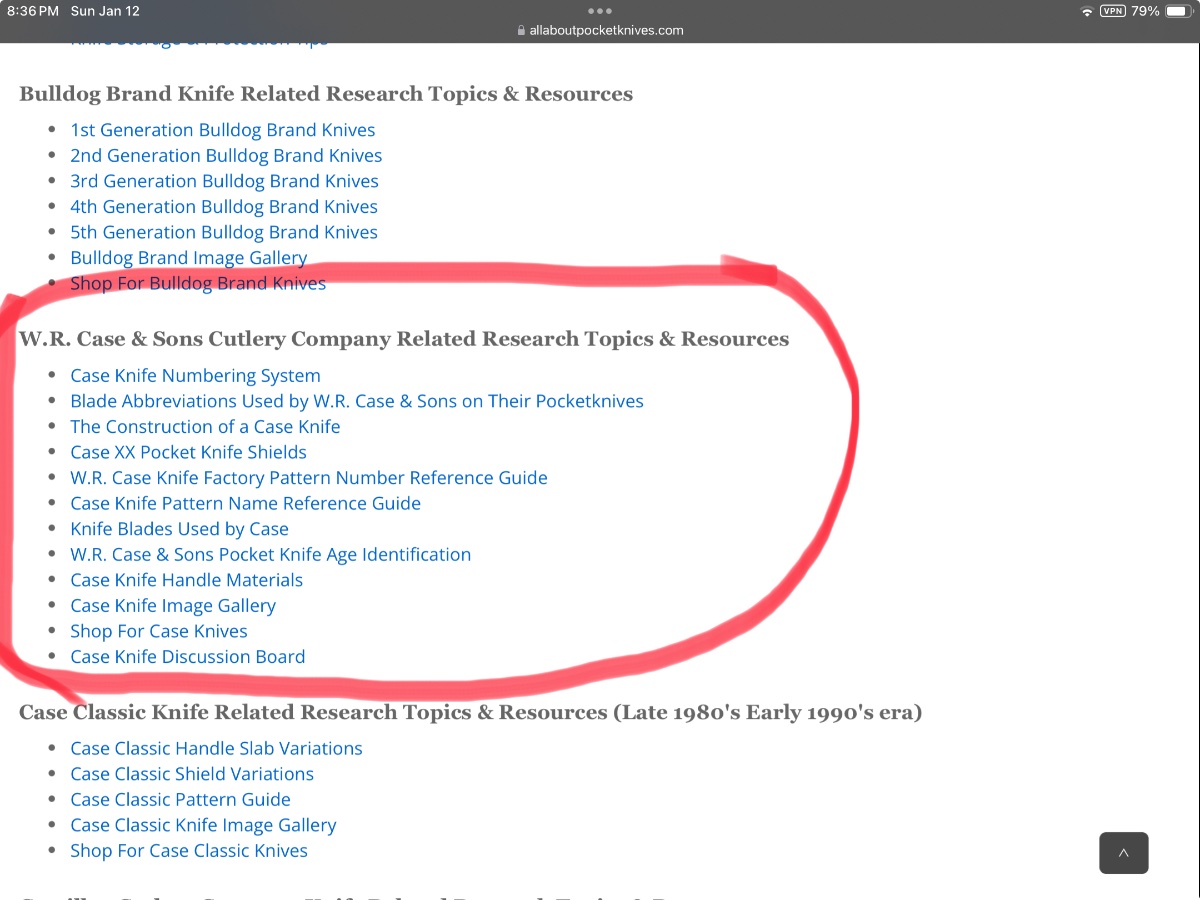Open Case Knife Numbering System link
Viewport: 1200px width, 900px height.
[195, 376]
